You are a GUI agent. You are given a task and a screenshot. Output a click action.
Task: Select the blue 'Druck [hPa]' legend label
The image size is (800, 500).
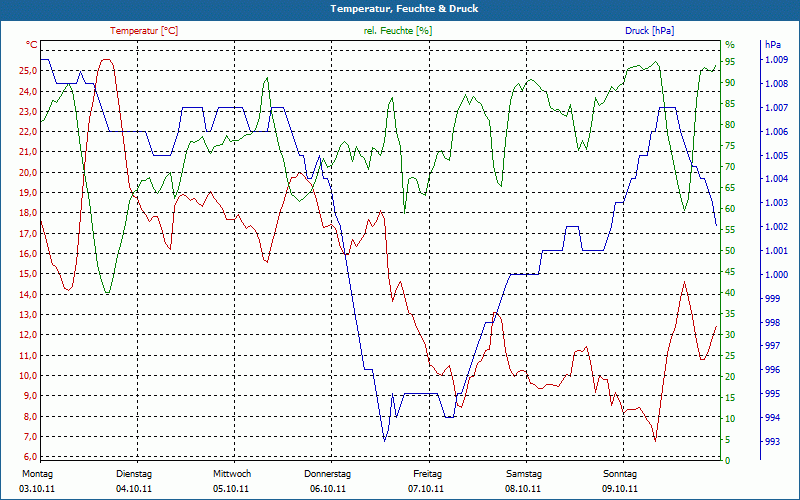[x=649, y=31]
